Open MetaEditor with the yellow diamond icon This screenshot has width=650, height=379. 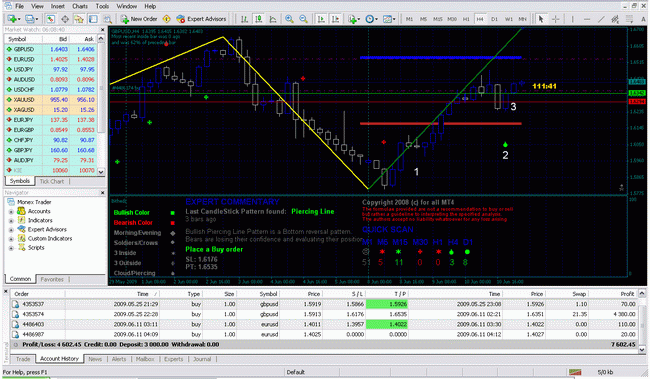pyautogui.click(x=167, y=19)
